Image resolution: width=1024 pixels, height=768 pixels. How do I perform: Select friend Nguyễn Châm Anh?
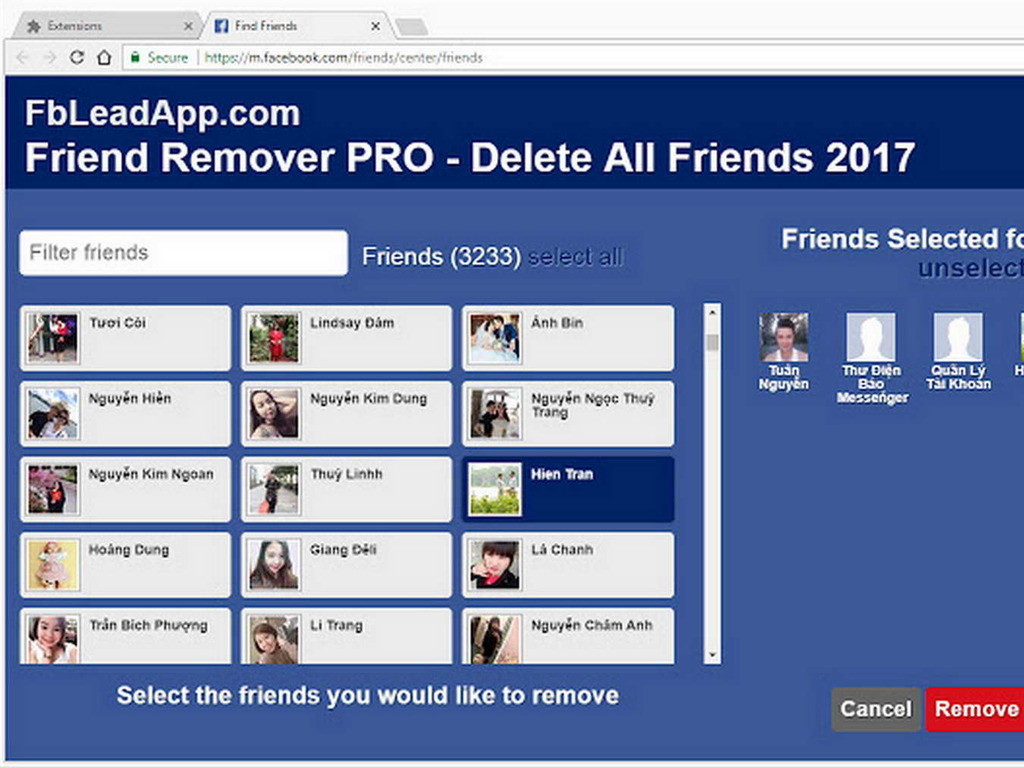(x=568, y=636)
